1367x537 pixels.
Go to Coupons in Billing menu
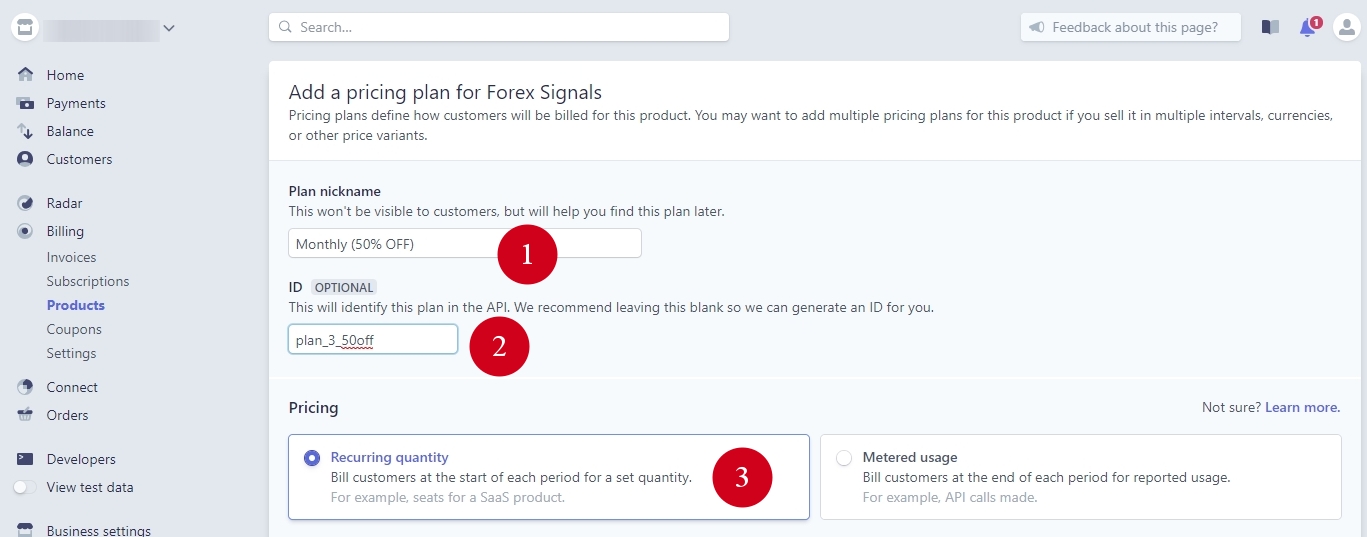pyautogui.click(x=74, y=329)
